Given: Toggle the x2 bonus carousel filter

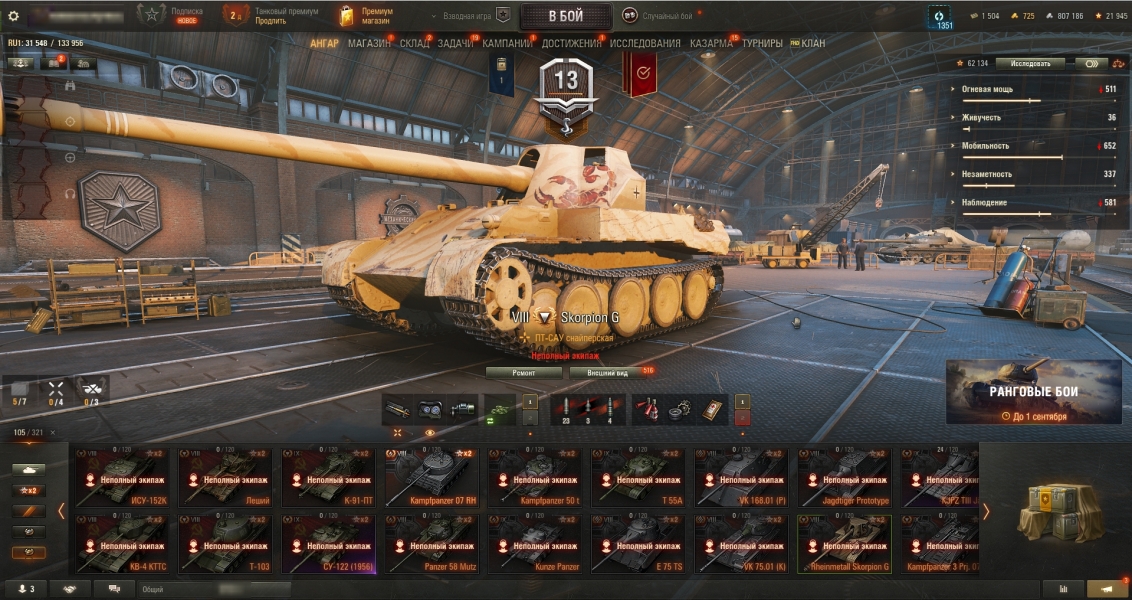Looking at the screenshot, I should (28, 490).
